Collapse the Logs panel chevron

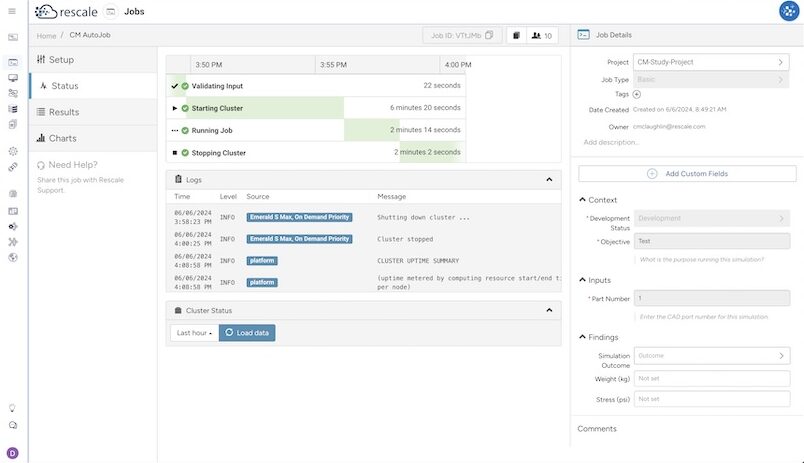click(549, 179)
